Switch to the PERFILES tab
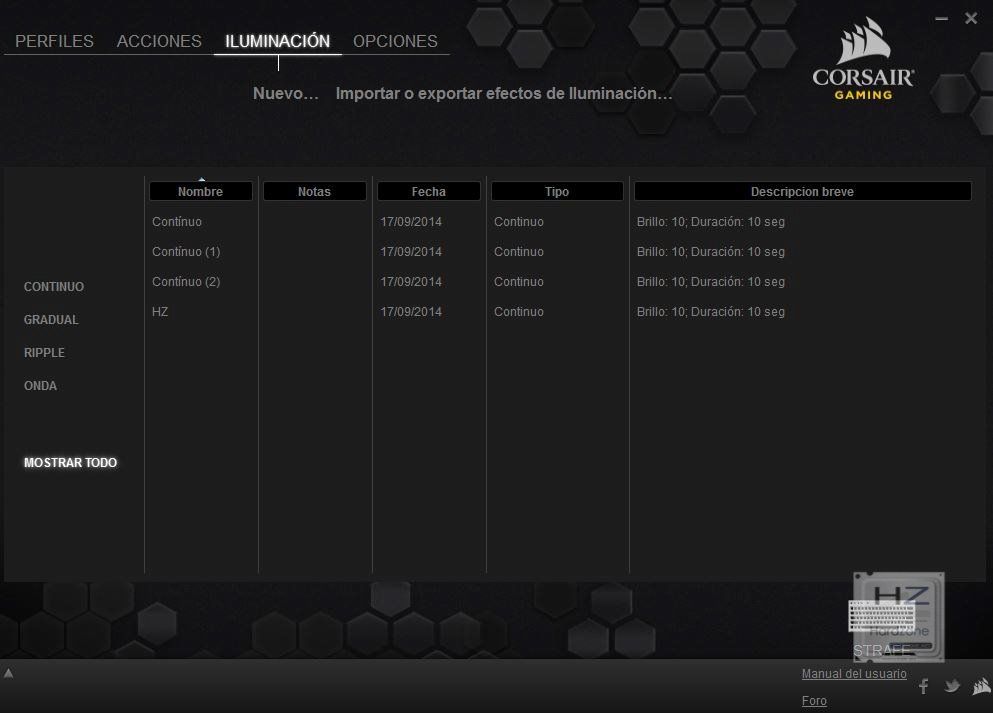993x713 pixels. (54, 41)
